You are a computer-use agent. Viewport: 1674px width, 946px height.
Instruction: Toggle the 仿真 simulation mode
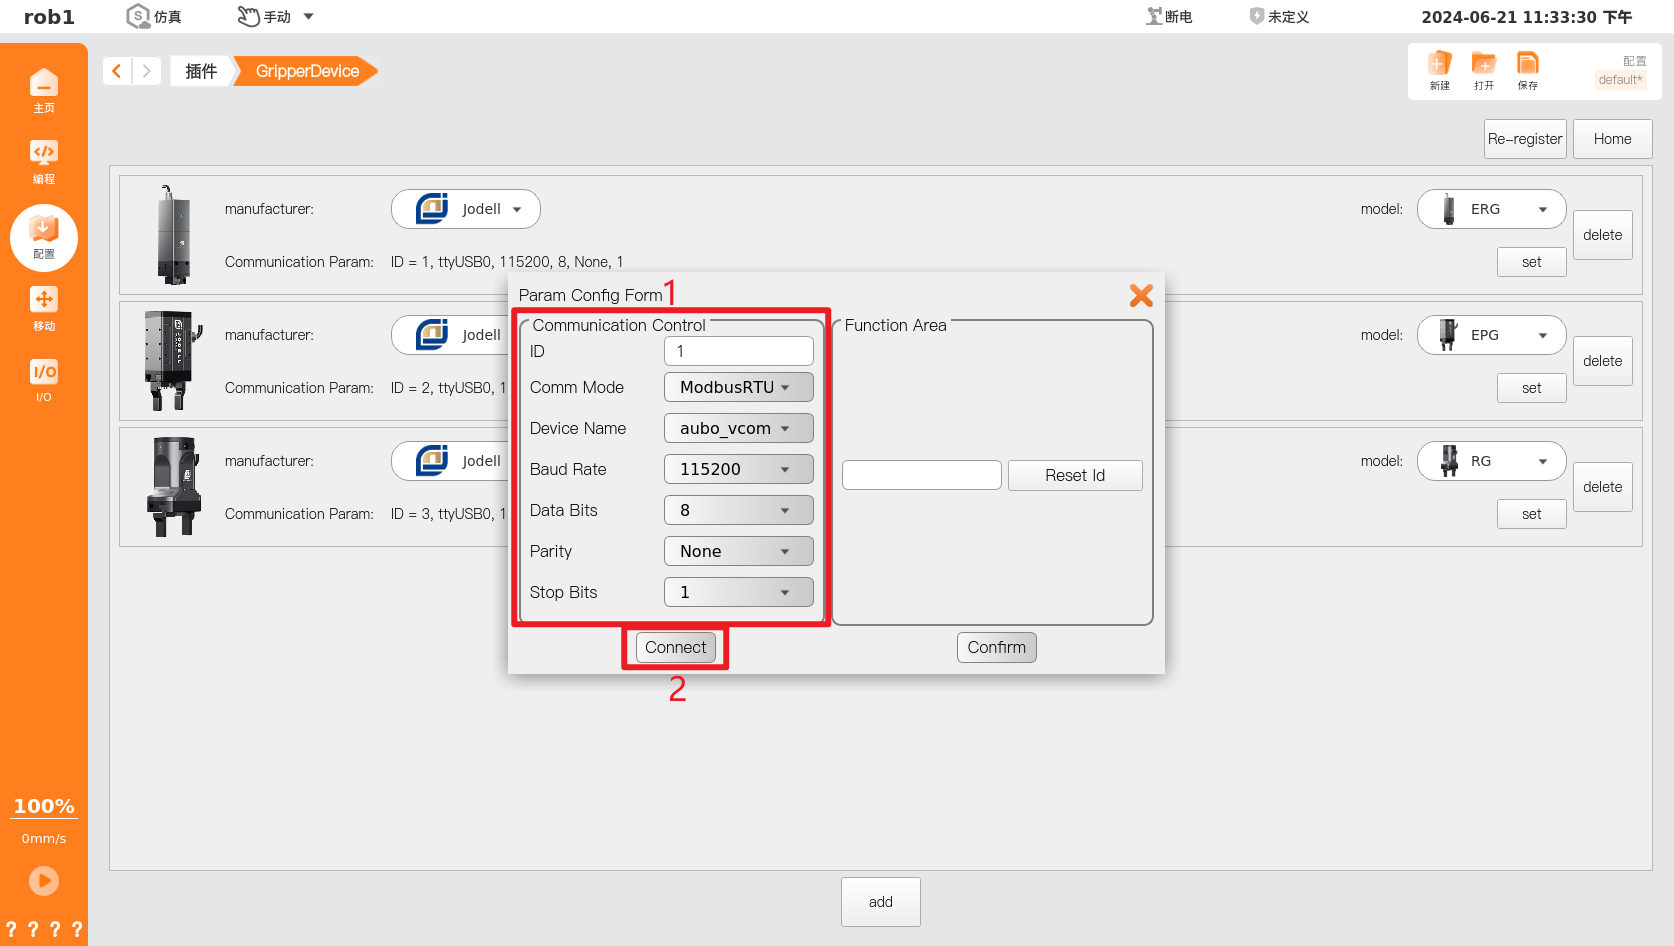[152, 15]
